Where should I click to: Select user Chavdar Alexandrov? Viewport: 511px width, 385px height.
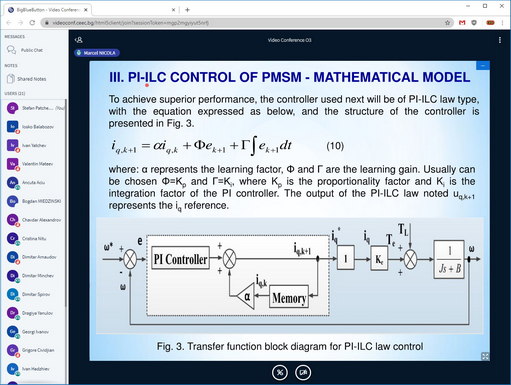(34, 220)
